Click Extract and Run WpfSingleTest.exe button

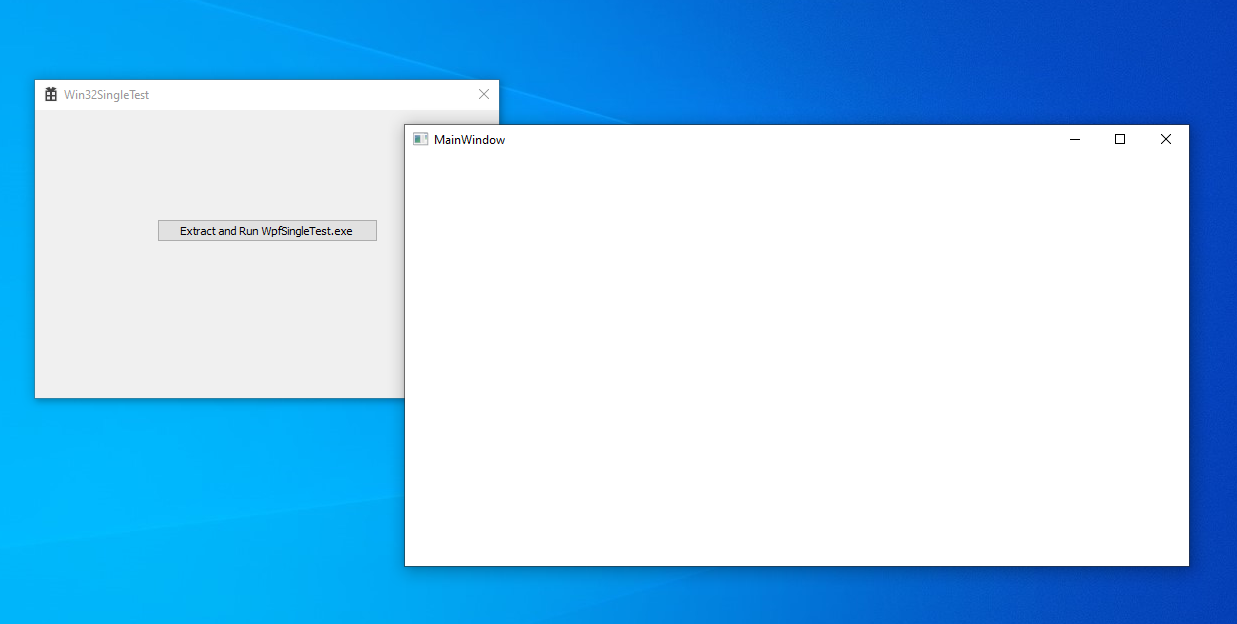(267, 231)
